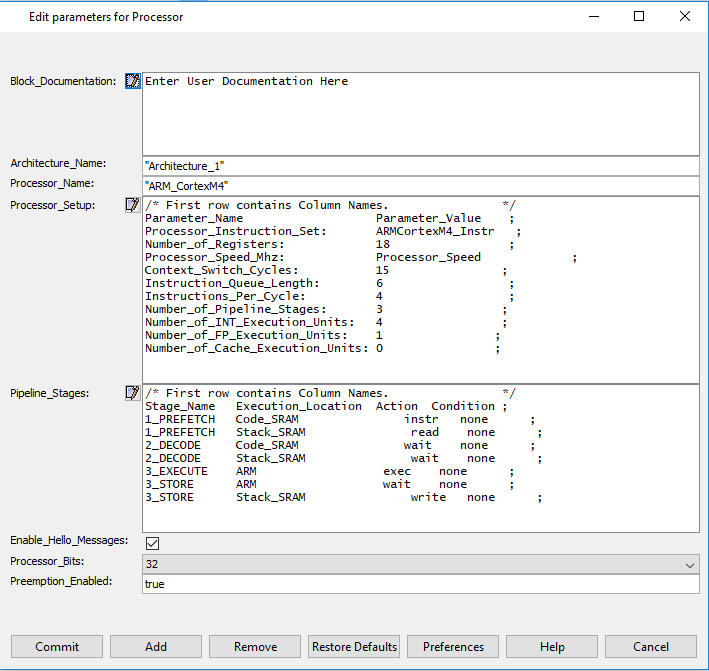
Task: Open the Processor_Setup editor icon
Action: tap(132, 205)
